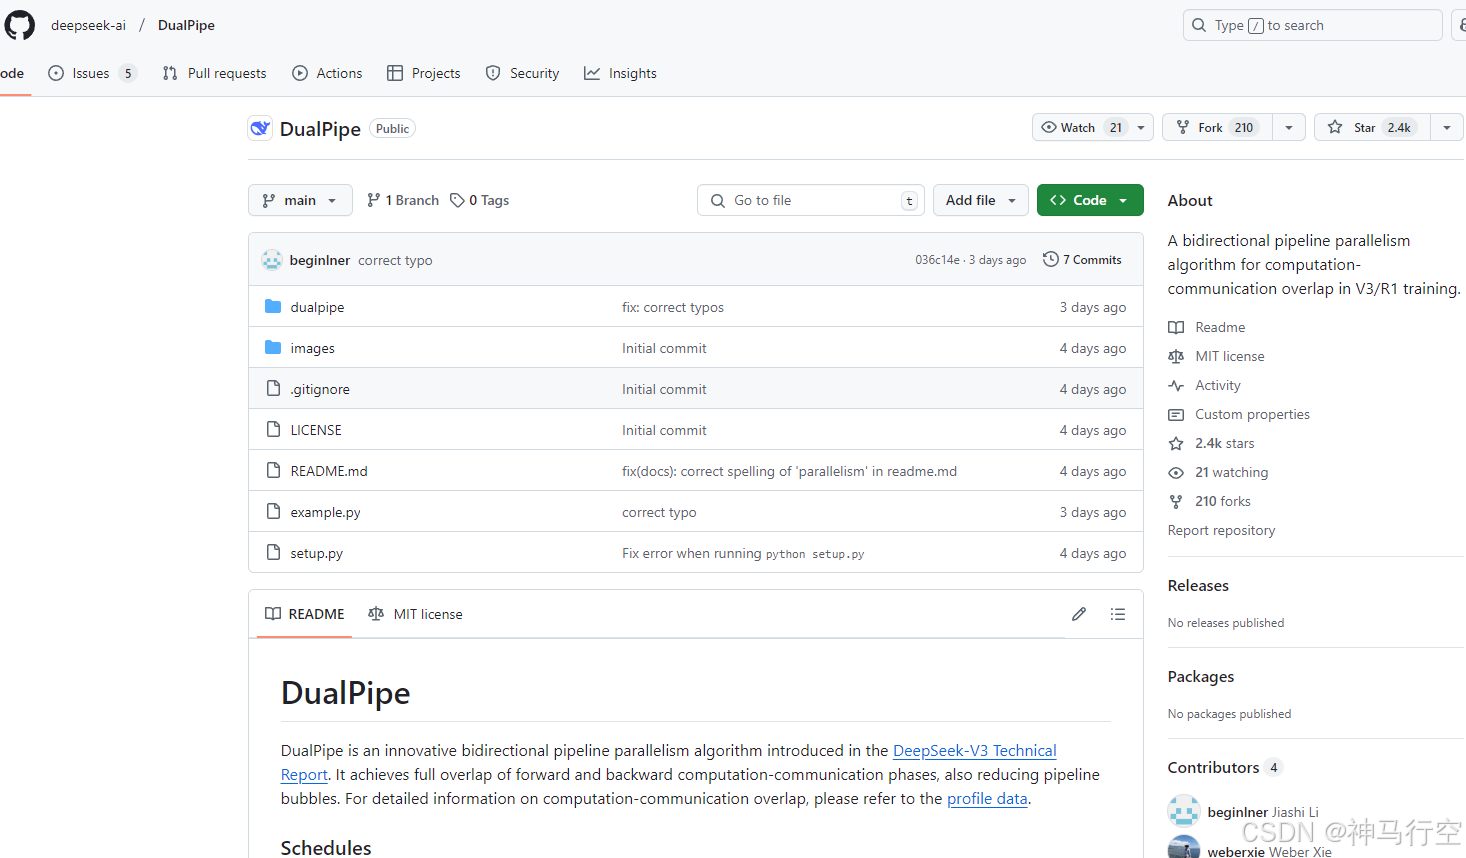Viewport: 1466px width, 858px height.
Task: Open the Add file dropdown
Action: click(981, 200)
